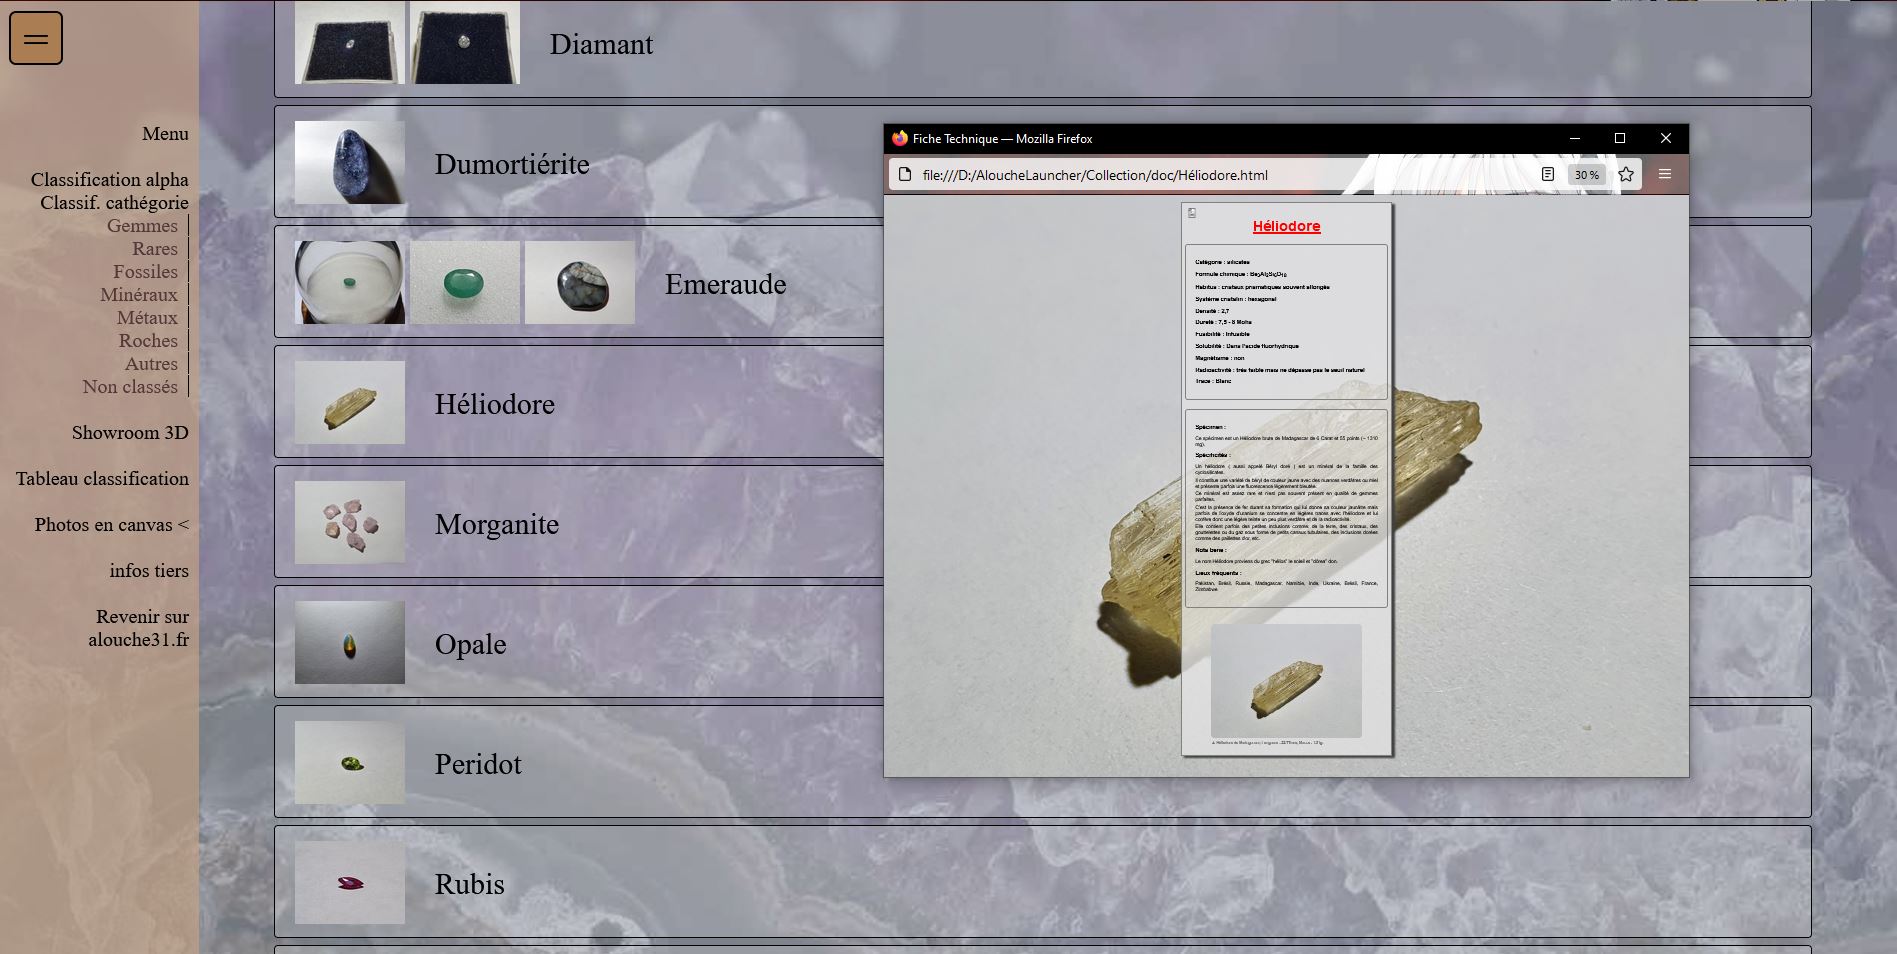Image resolution: width=1897 pixels, height=954 pixels.
Task: Click small icon beside Héliodore title
Action: pyautogui.click(x=1192, y=213)
